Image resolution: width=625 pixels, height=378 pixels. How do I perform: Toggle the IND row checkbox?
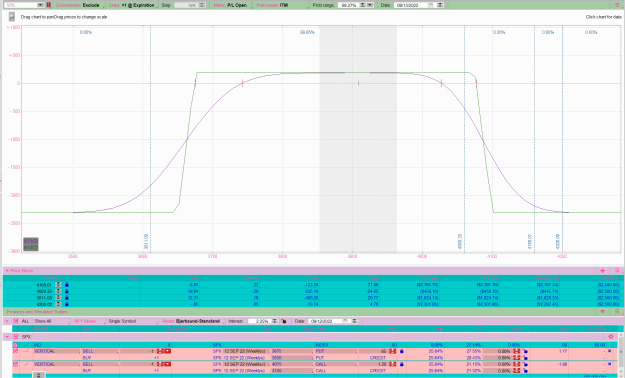[16, 345]
